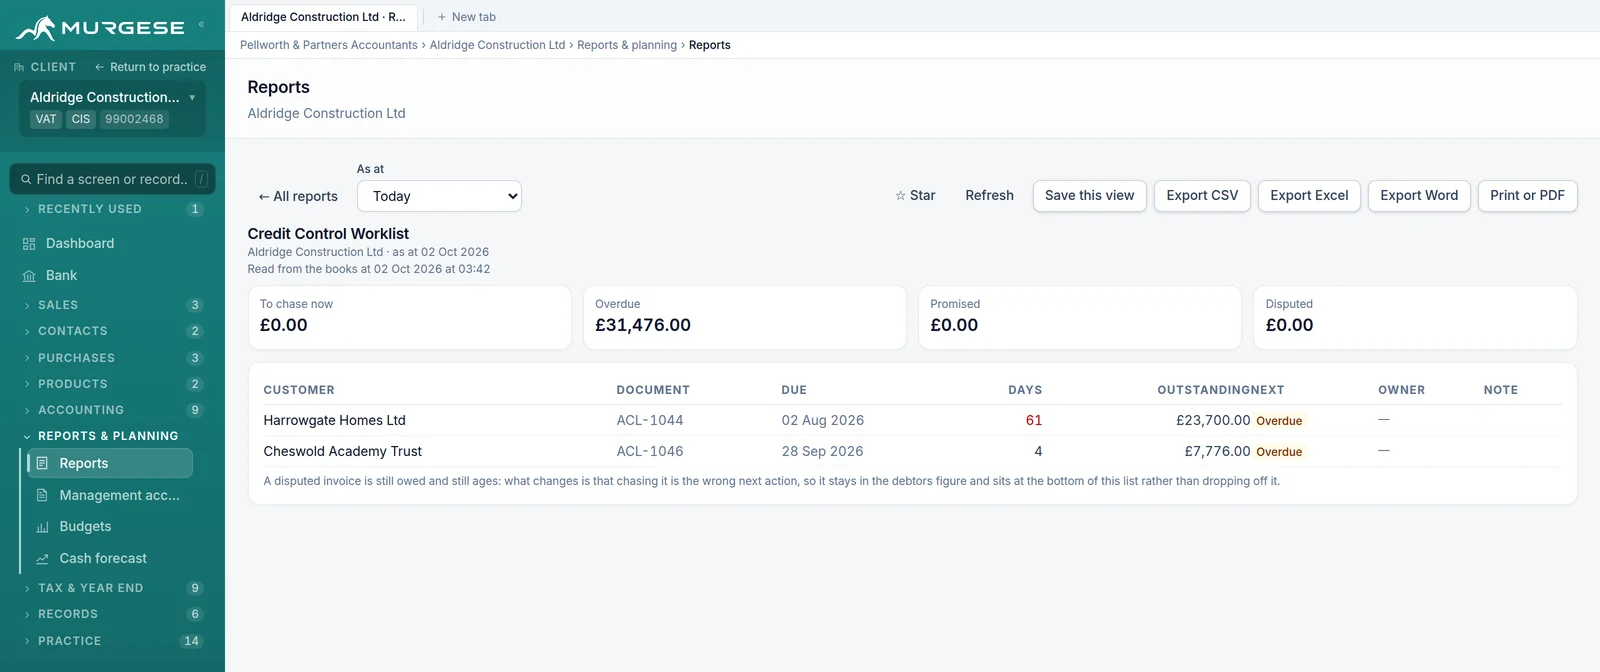
Task: Click the Murgese horse logo
Action: 36,28
